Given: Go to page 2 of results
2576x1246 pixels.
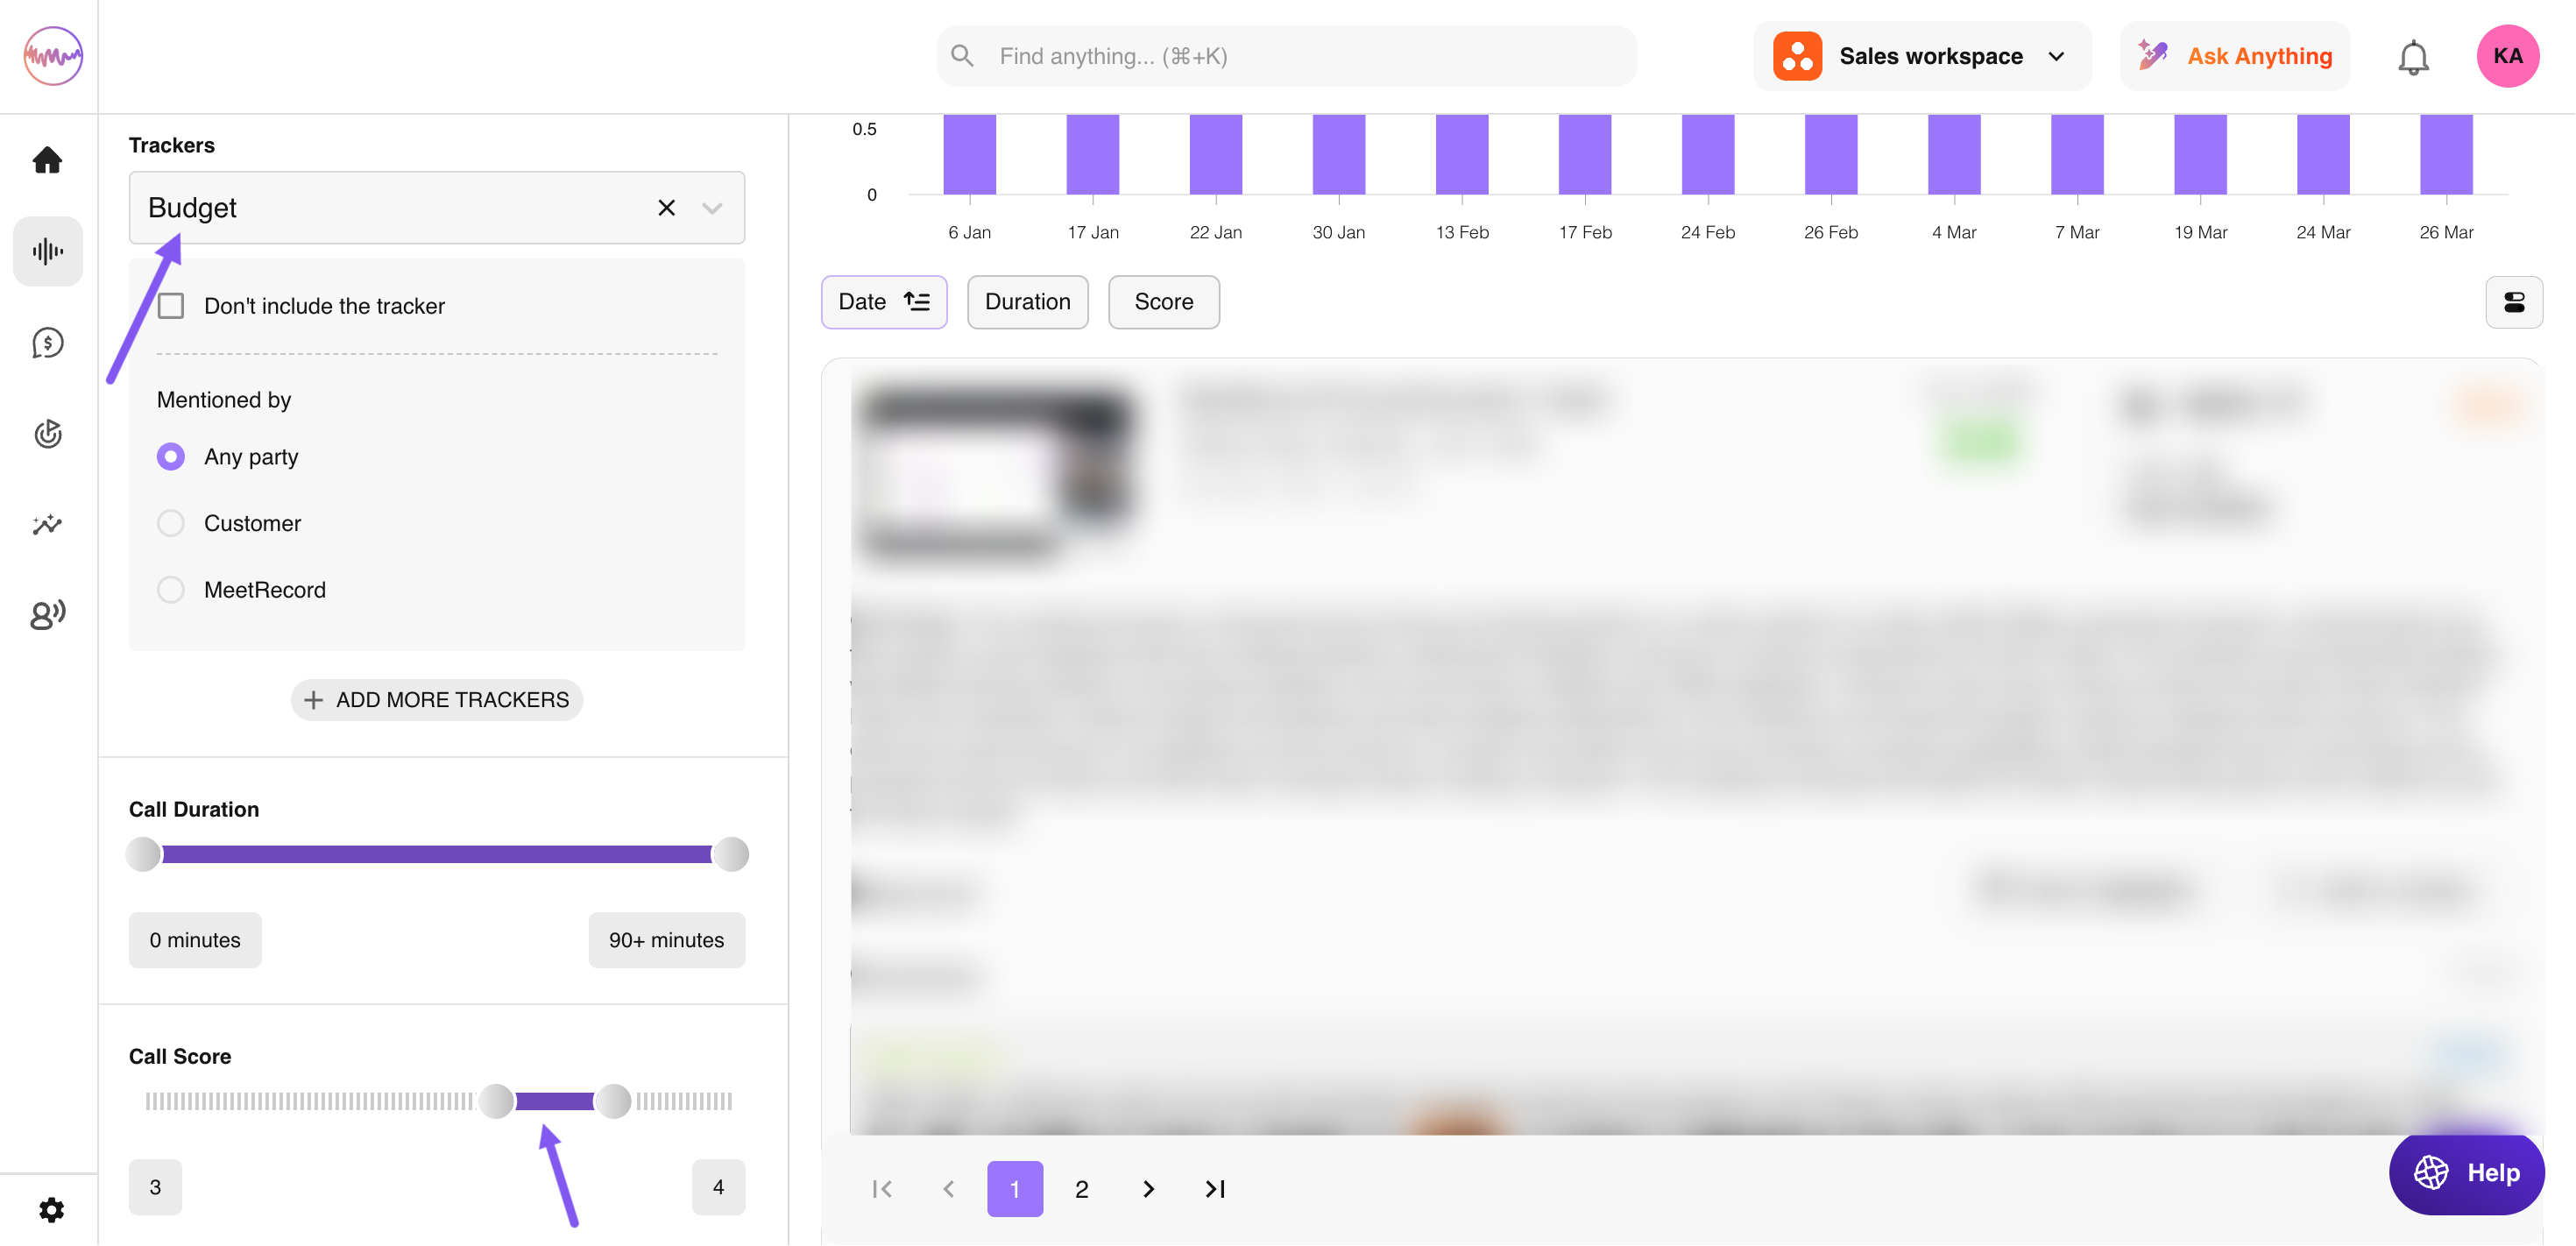Looking at the screenshot, I should click(x=1081, y=1189).
